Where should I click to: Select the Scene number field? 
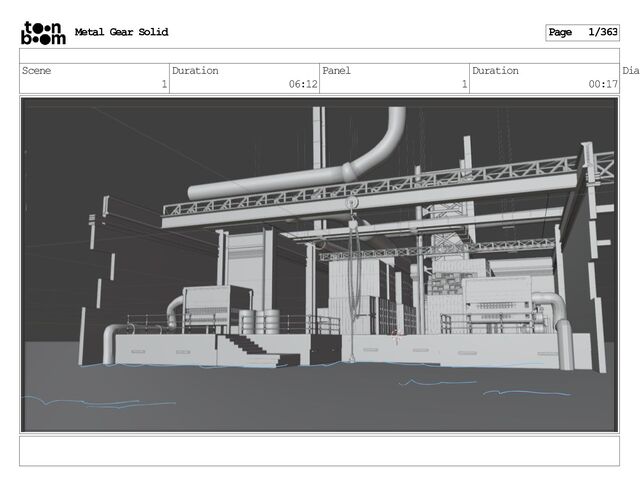pyautogui.click(x=94, y=78)
